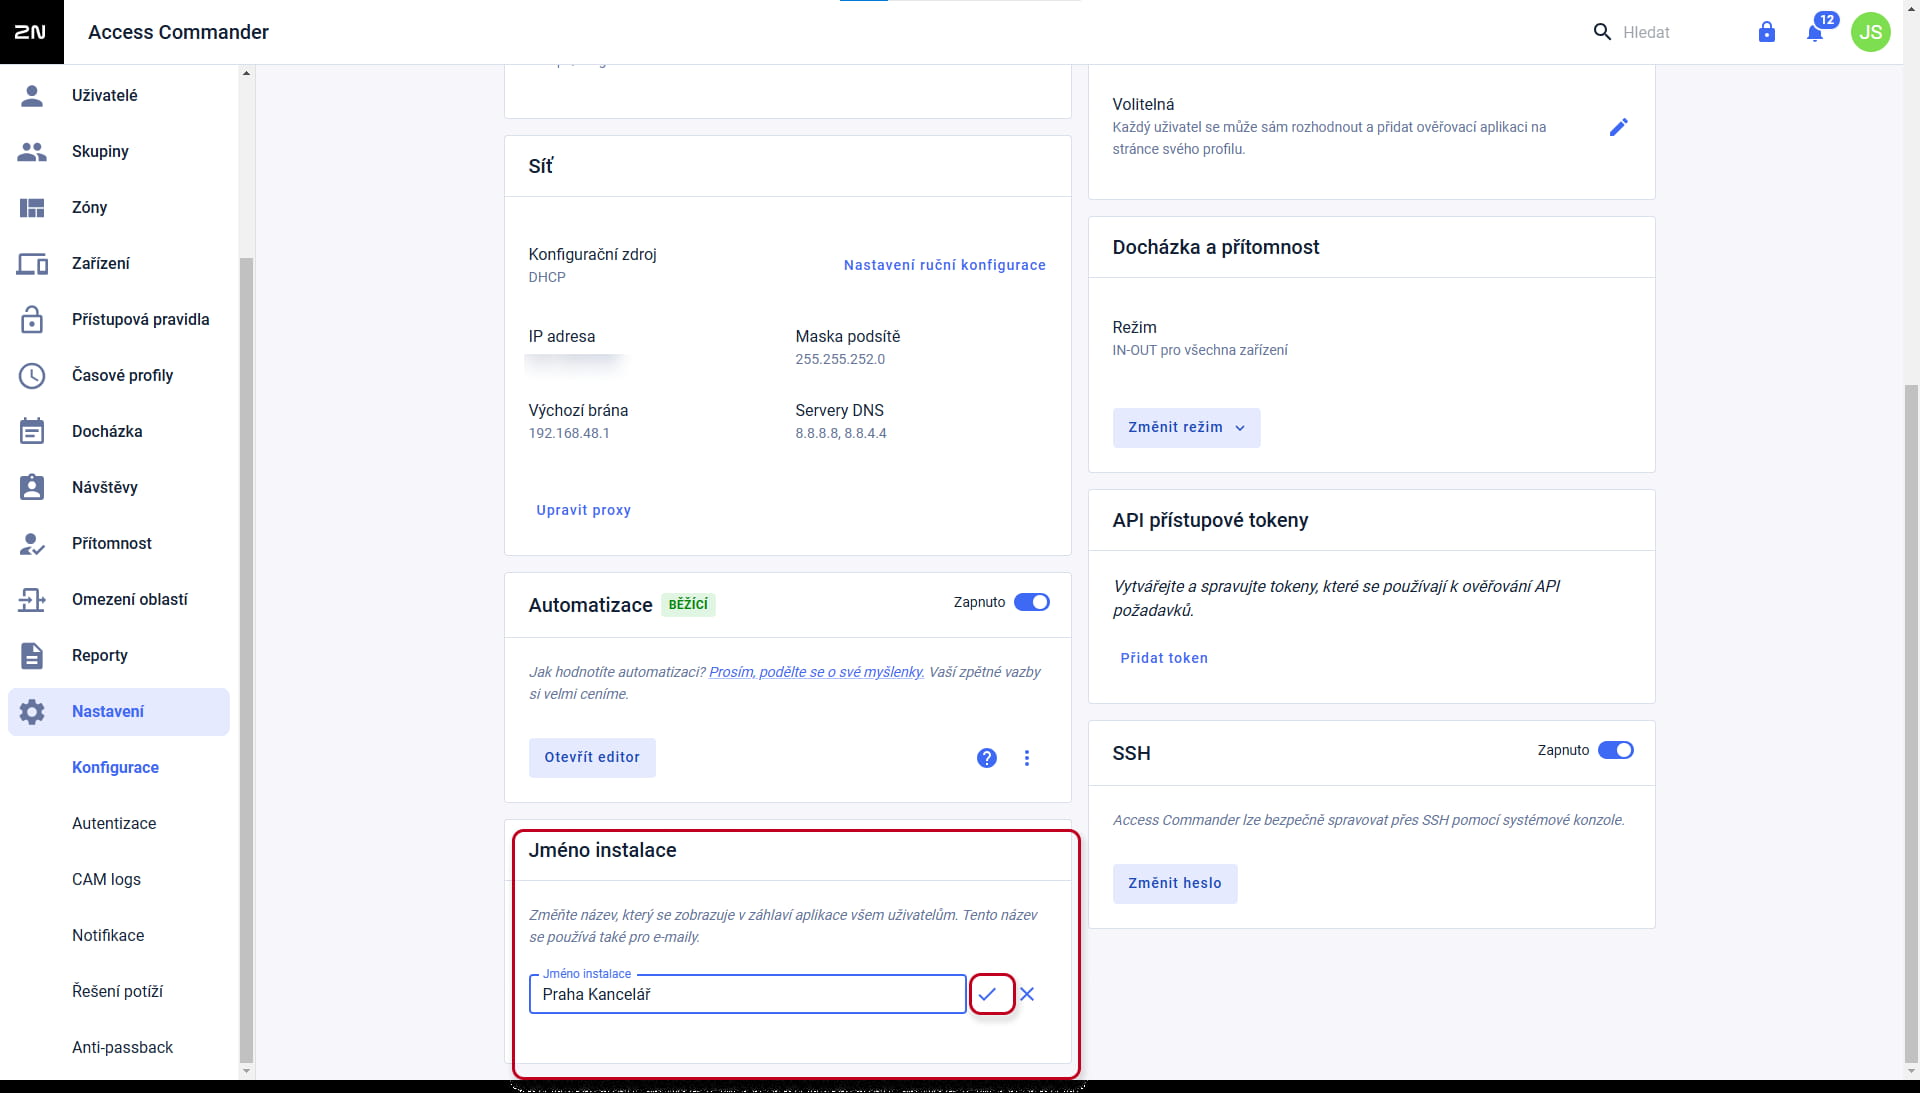
Task: Open the feedback link Prosím, podělte se
Action: tap(816, 672)
